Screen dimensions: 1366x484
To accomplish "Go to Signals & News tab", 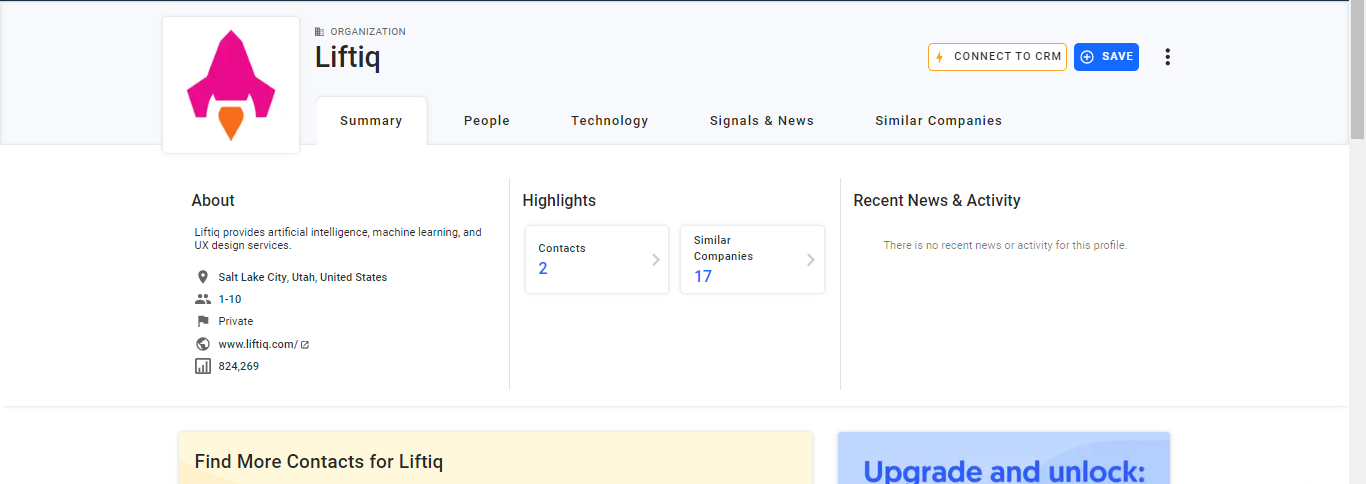I will pyautogui.click(x=762, y=121).
